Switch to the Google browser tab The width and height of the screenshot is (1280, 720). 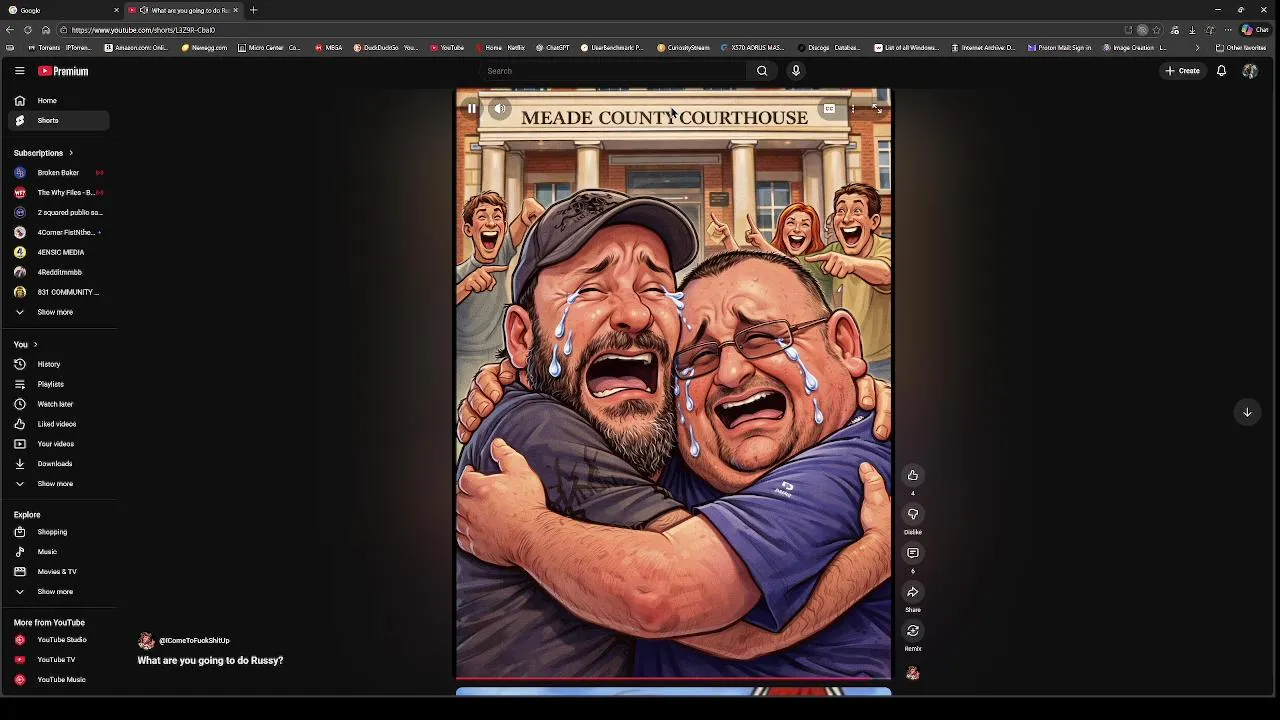60,10
